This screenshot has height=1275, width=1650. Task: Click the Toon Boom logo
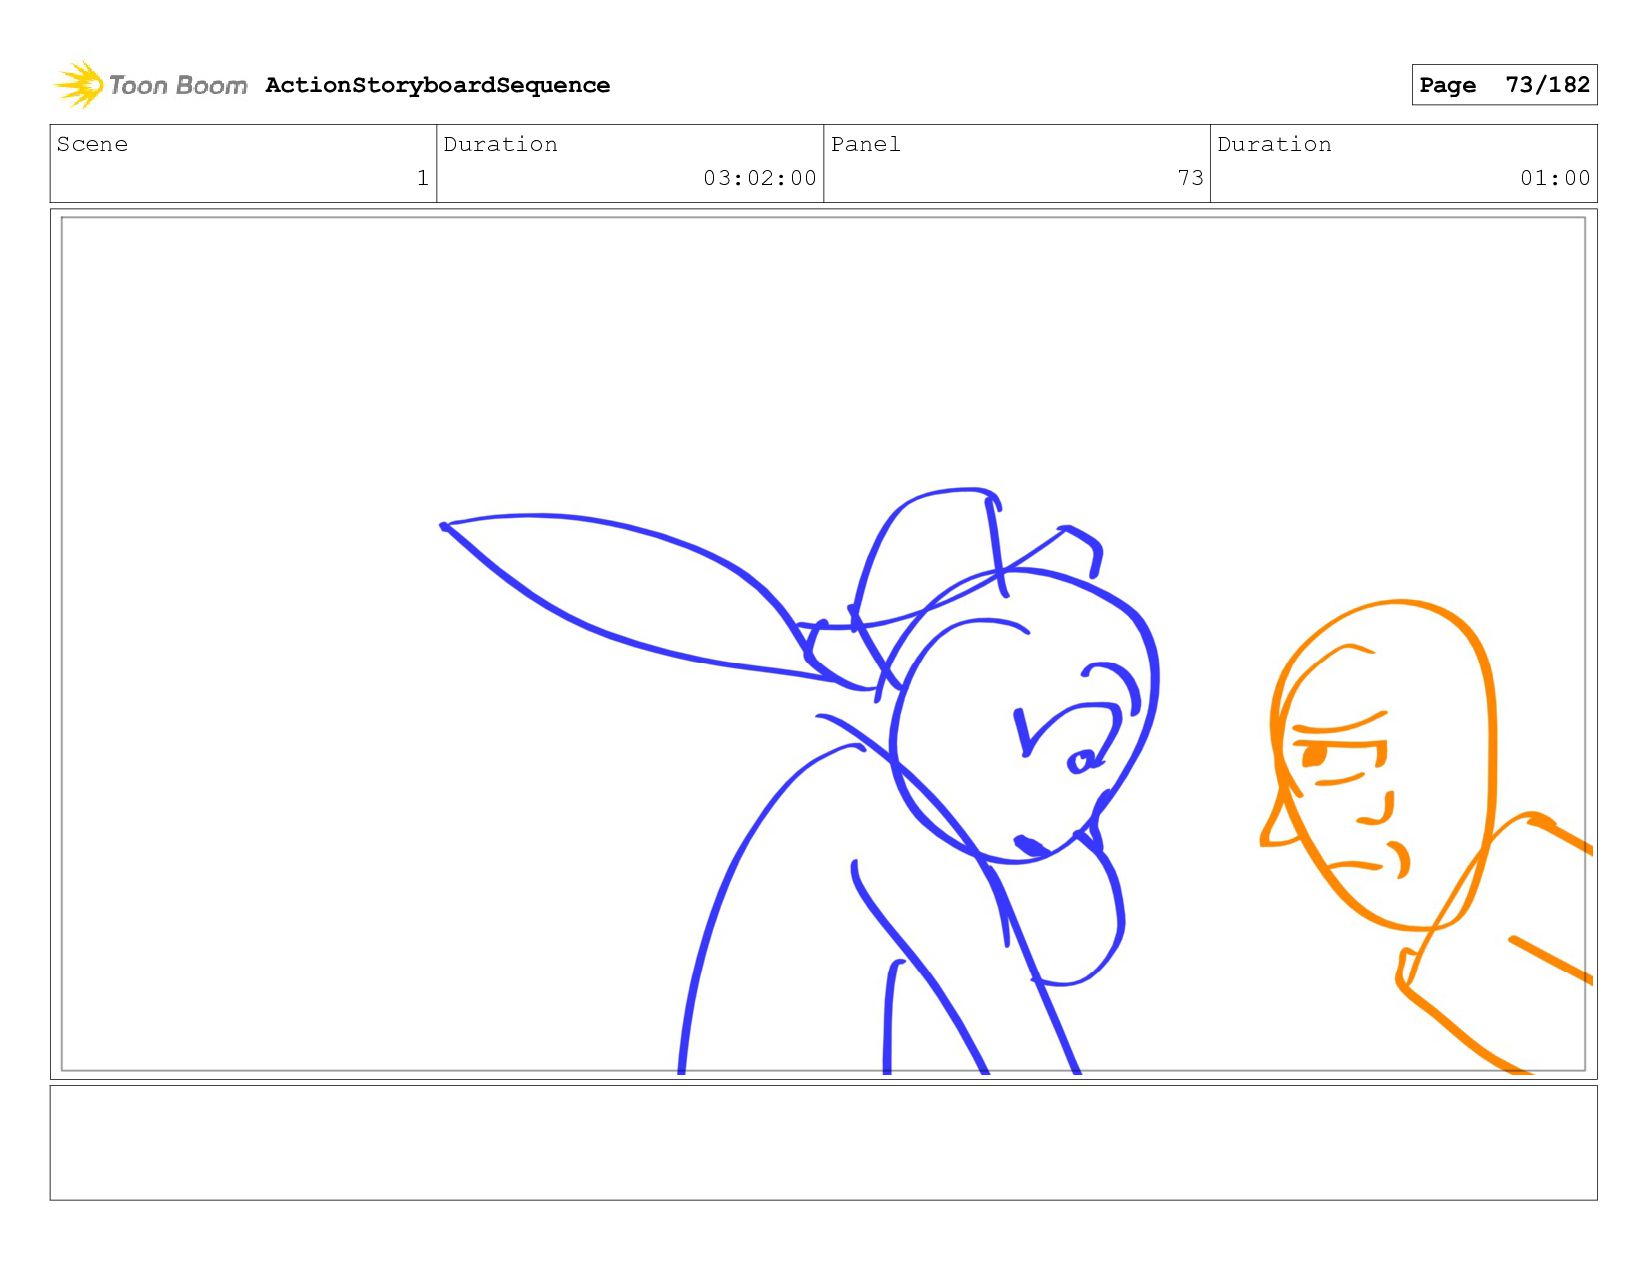coord(150,85)
